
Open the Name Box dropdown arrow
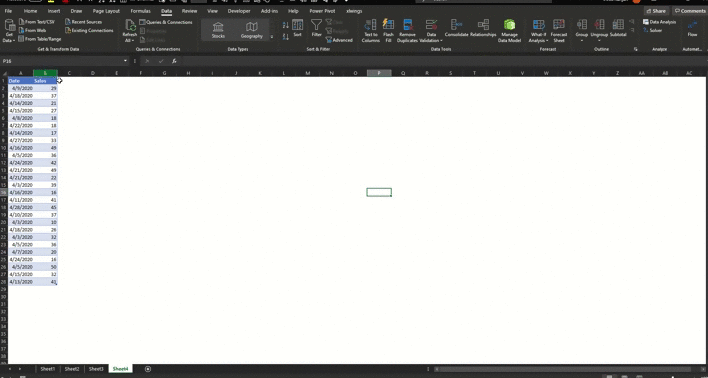pyautogui.click(x=125, y=61)
